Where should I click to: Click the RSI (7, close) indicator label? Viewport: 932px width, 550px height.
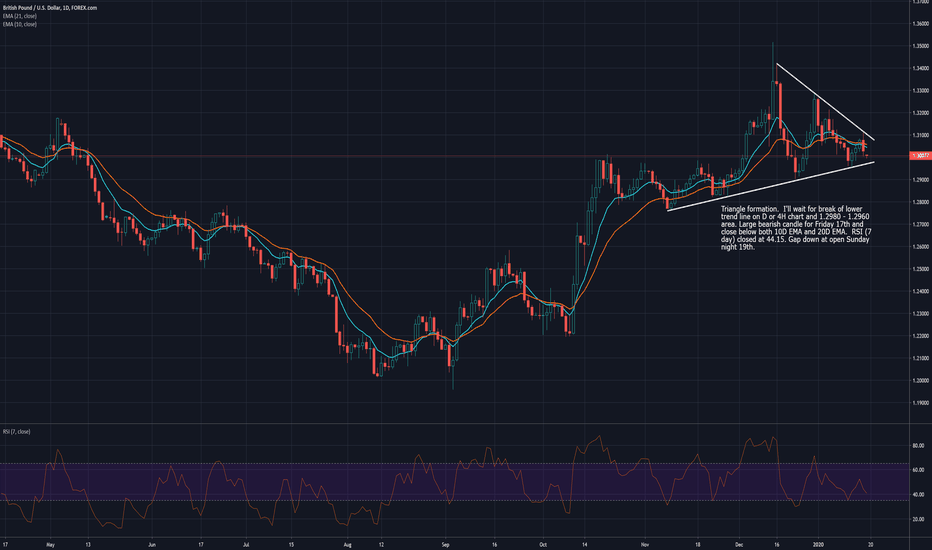tap(17, 433)
